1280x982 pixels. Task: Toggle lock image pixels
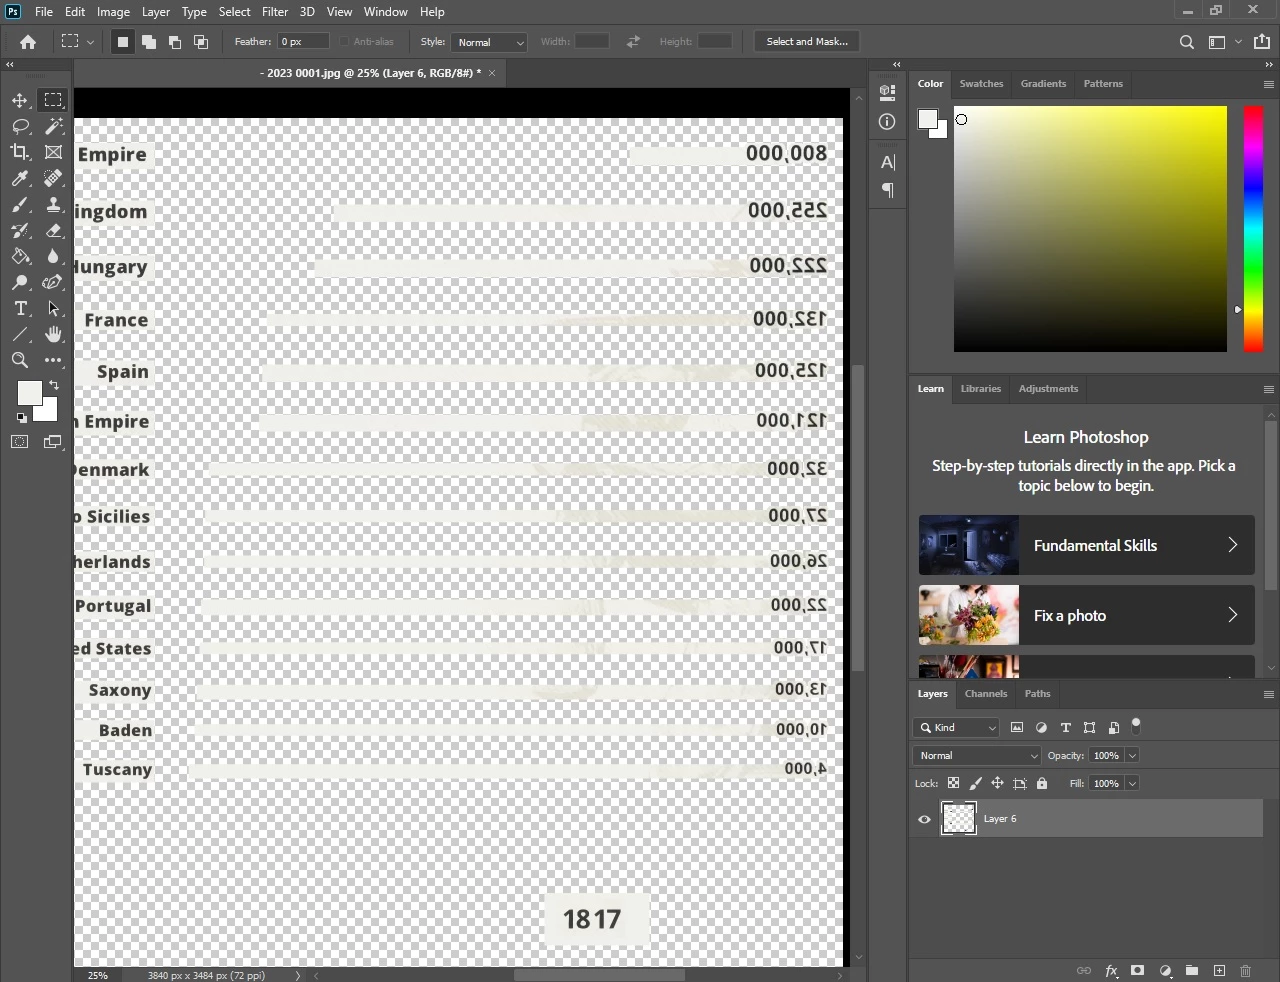[975, 784]
